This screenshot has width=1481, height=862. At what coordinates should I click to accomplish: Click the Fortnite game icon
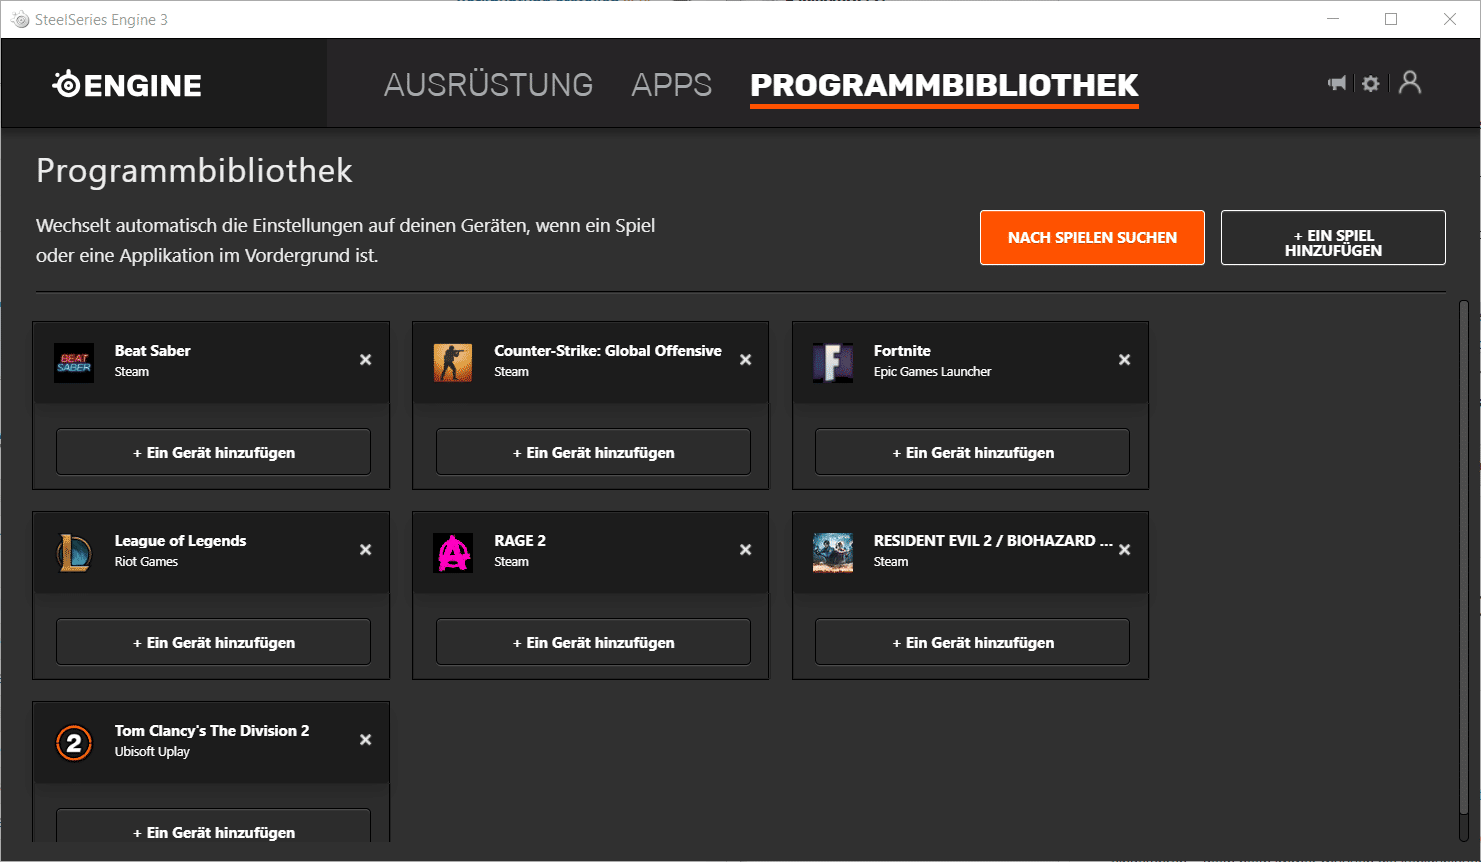pyautogui.click(x=833, y=362)
